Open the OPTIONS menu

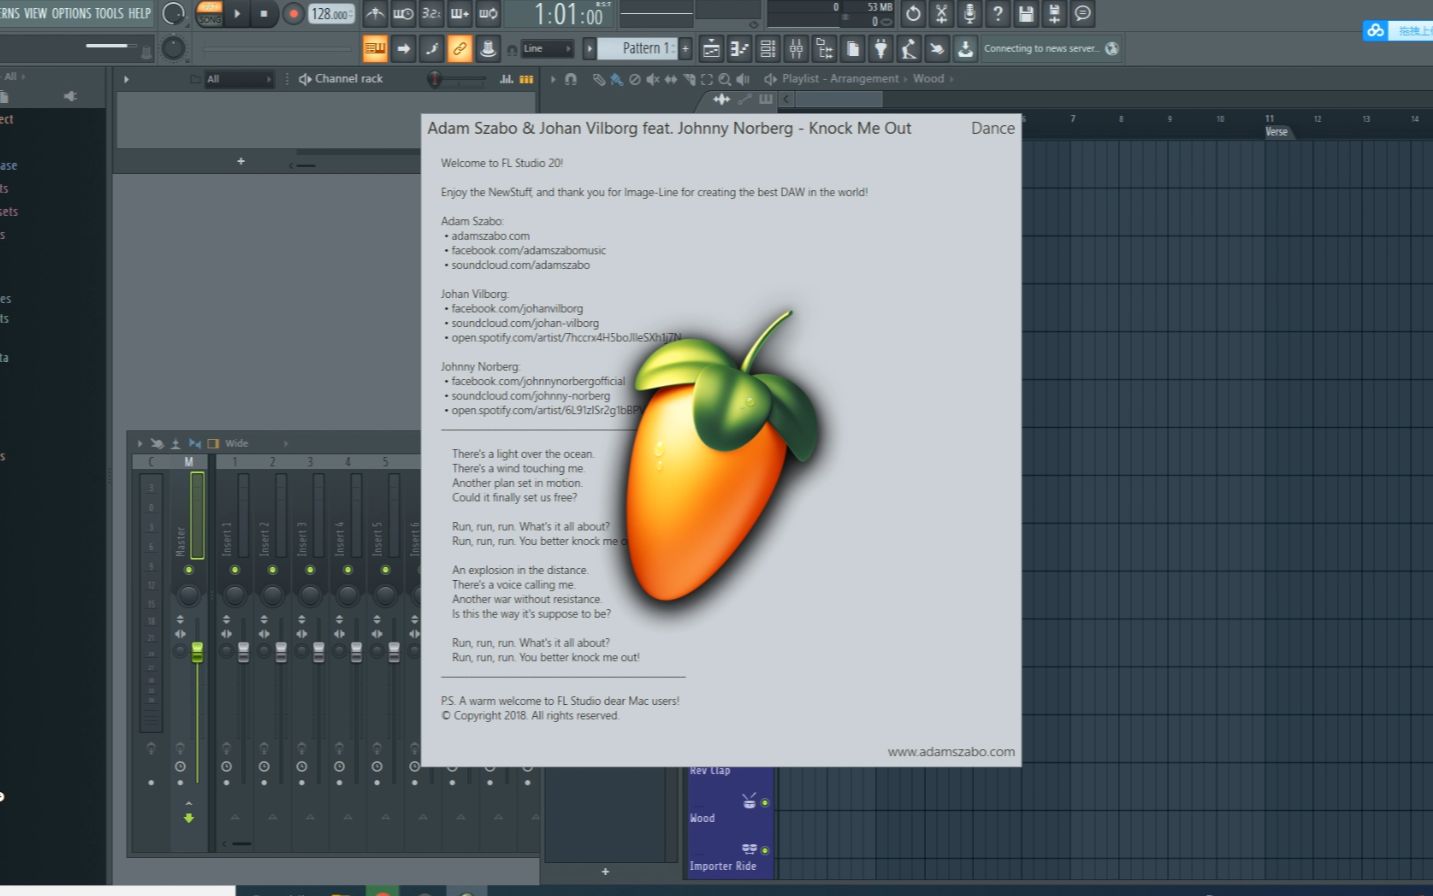pos(71,13)
